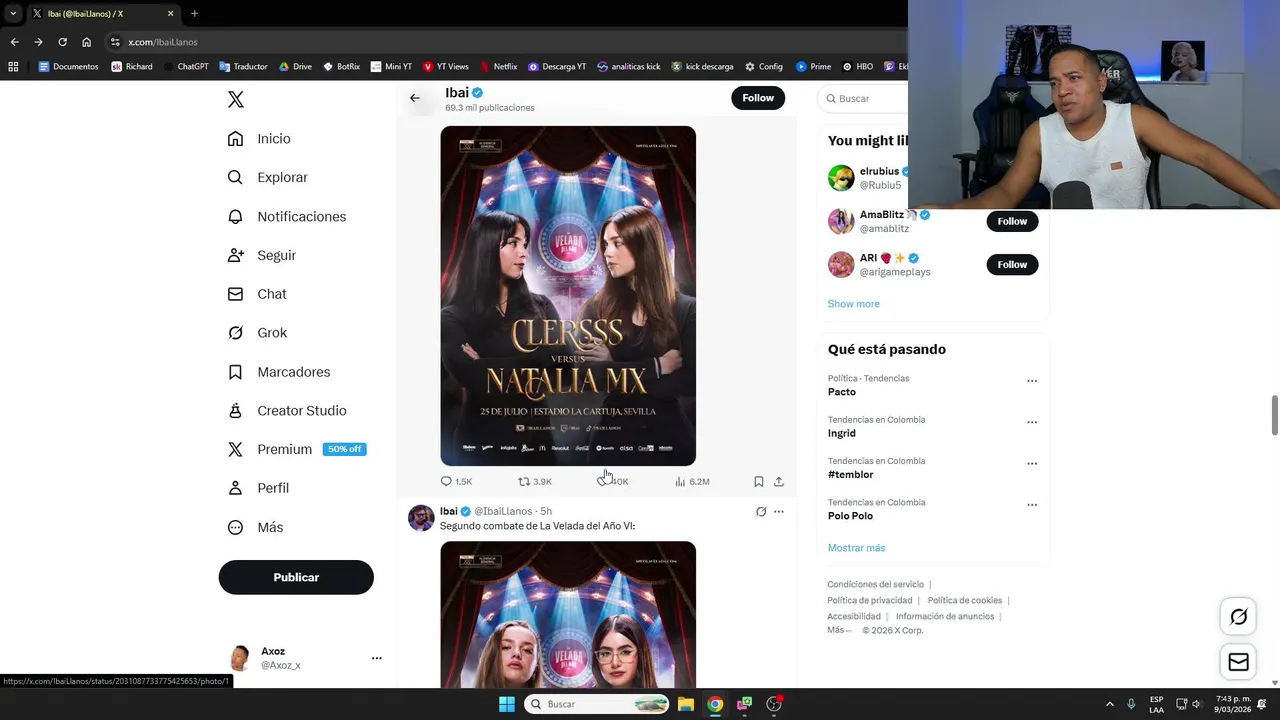Open Creator Studio in the sidebar
Image resolution: width=1280 pixels, height=720 pixels.
click(x=288, y=411)
